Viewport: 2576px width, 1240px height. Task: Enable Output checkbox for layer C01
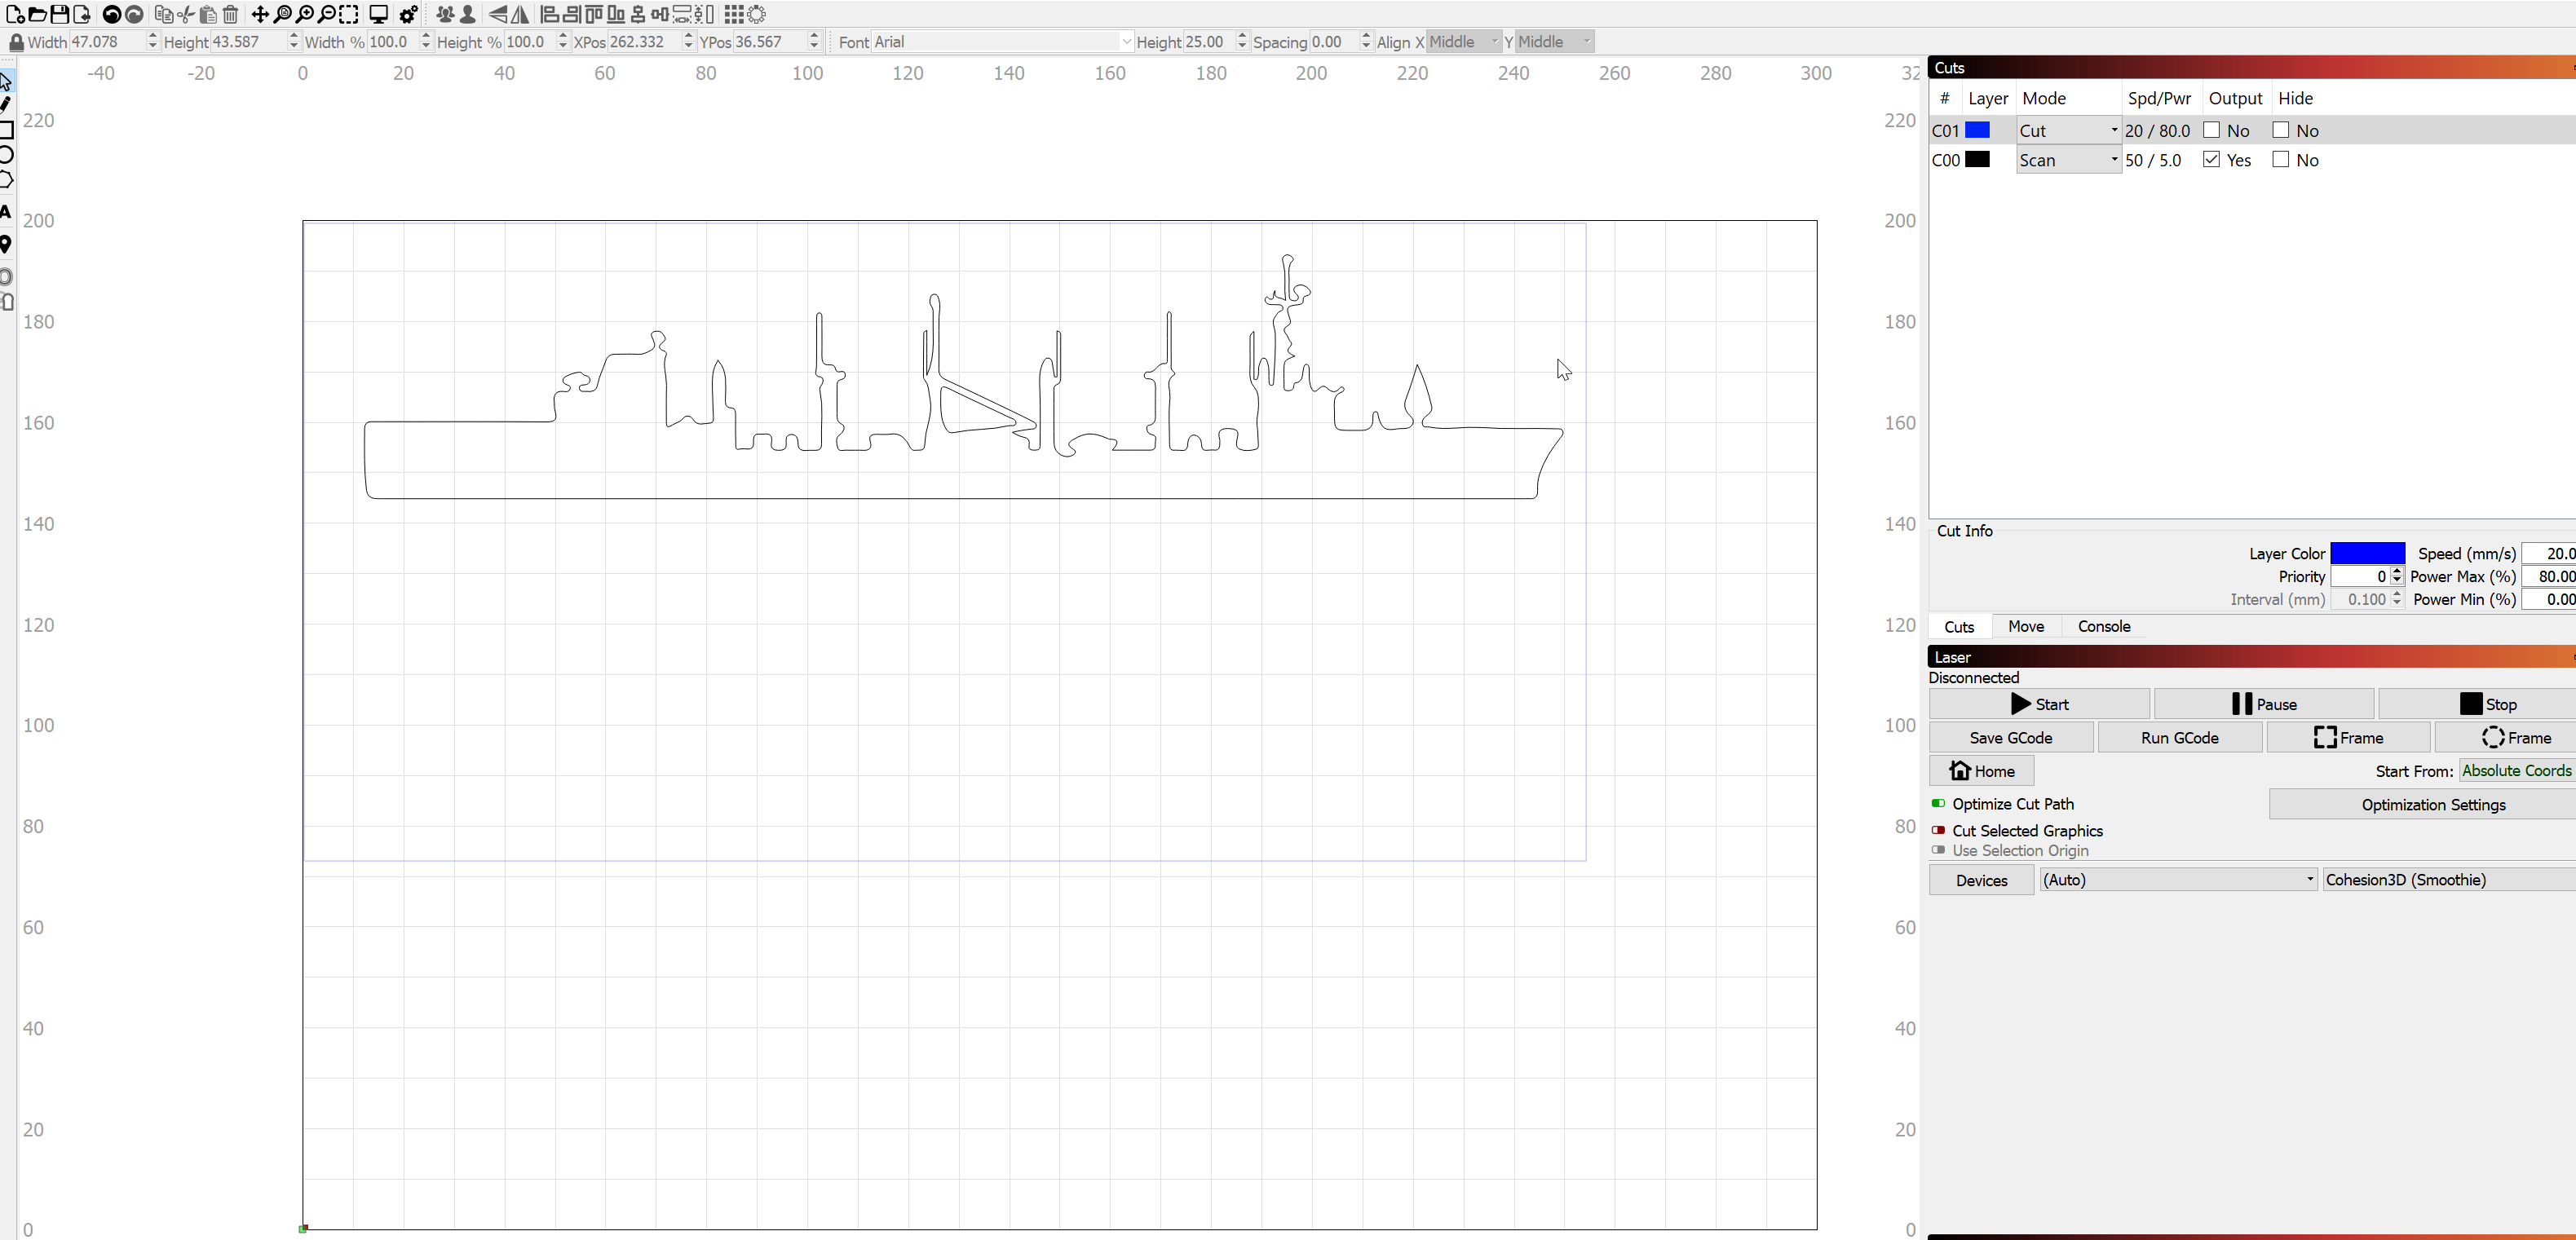2211,130
